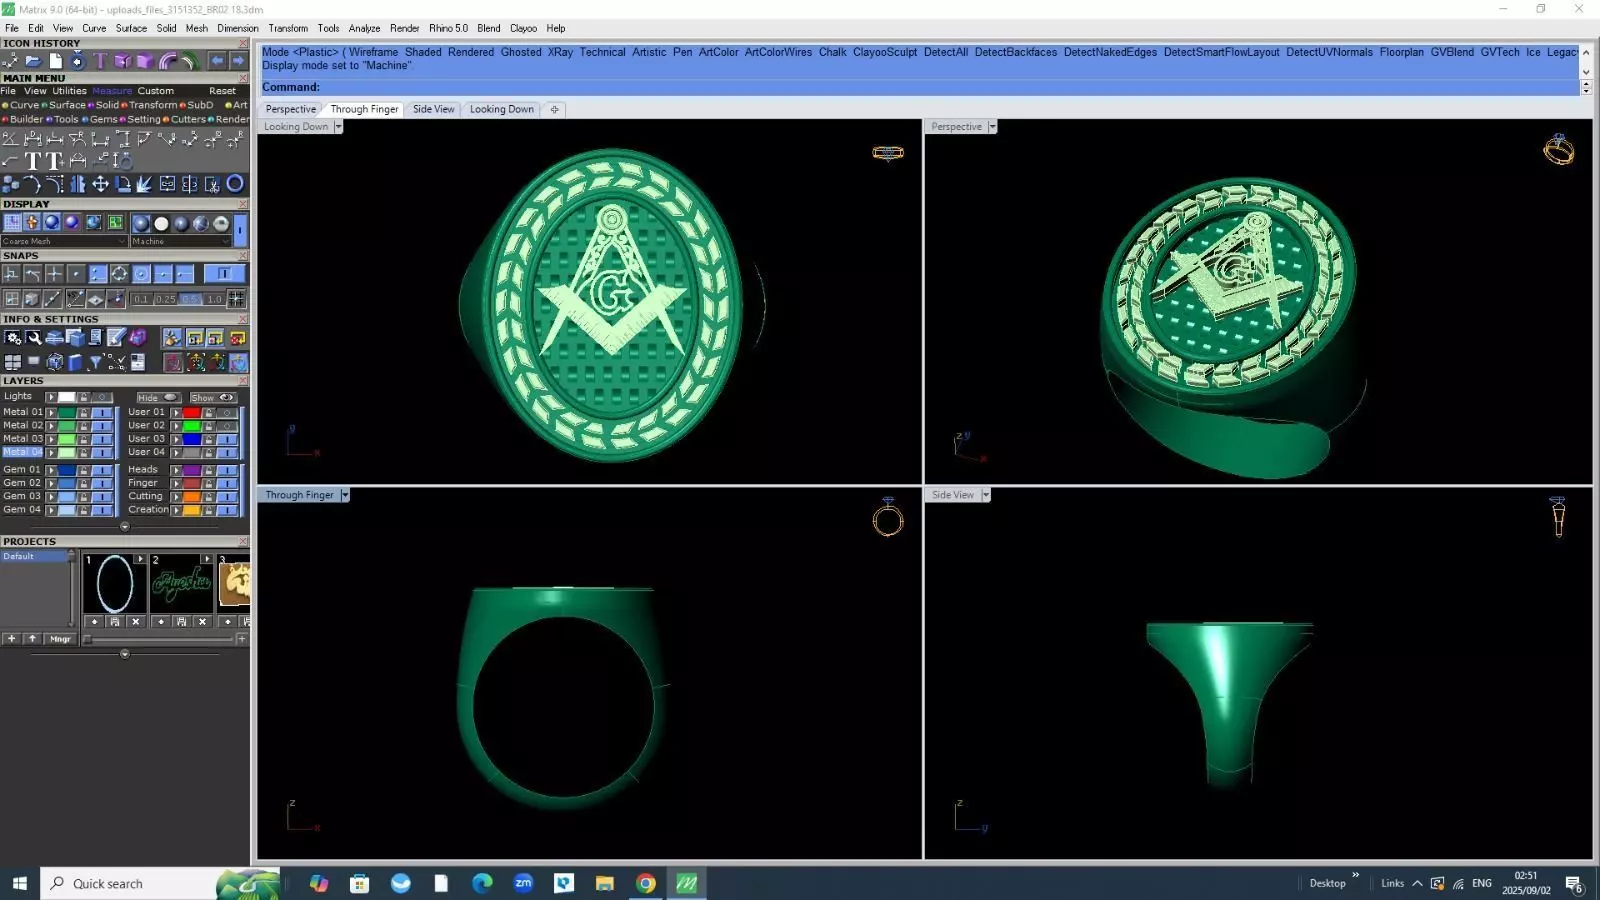1600x900 pixels.
Task: Open the Rhino 5.0 menu
Action: tap(448, 28)
